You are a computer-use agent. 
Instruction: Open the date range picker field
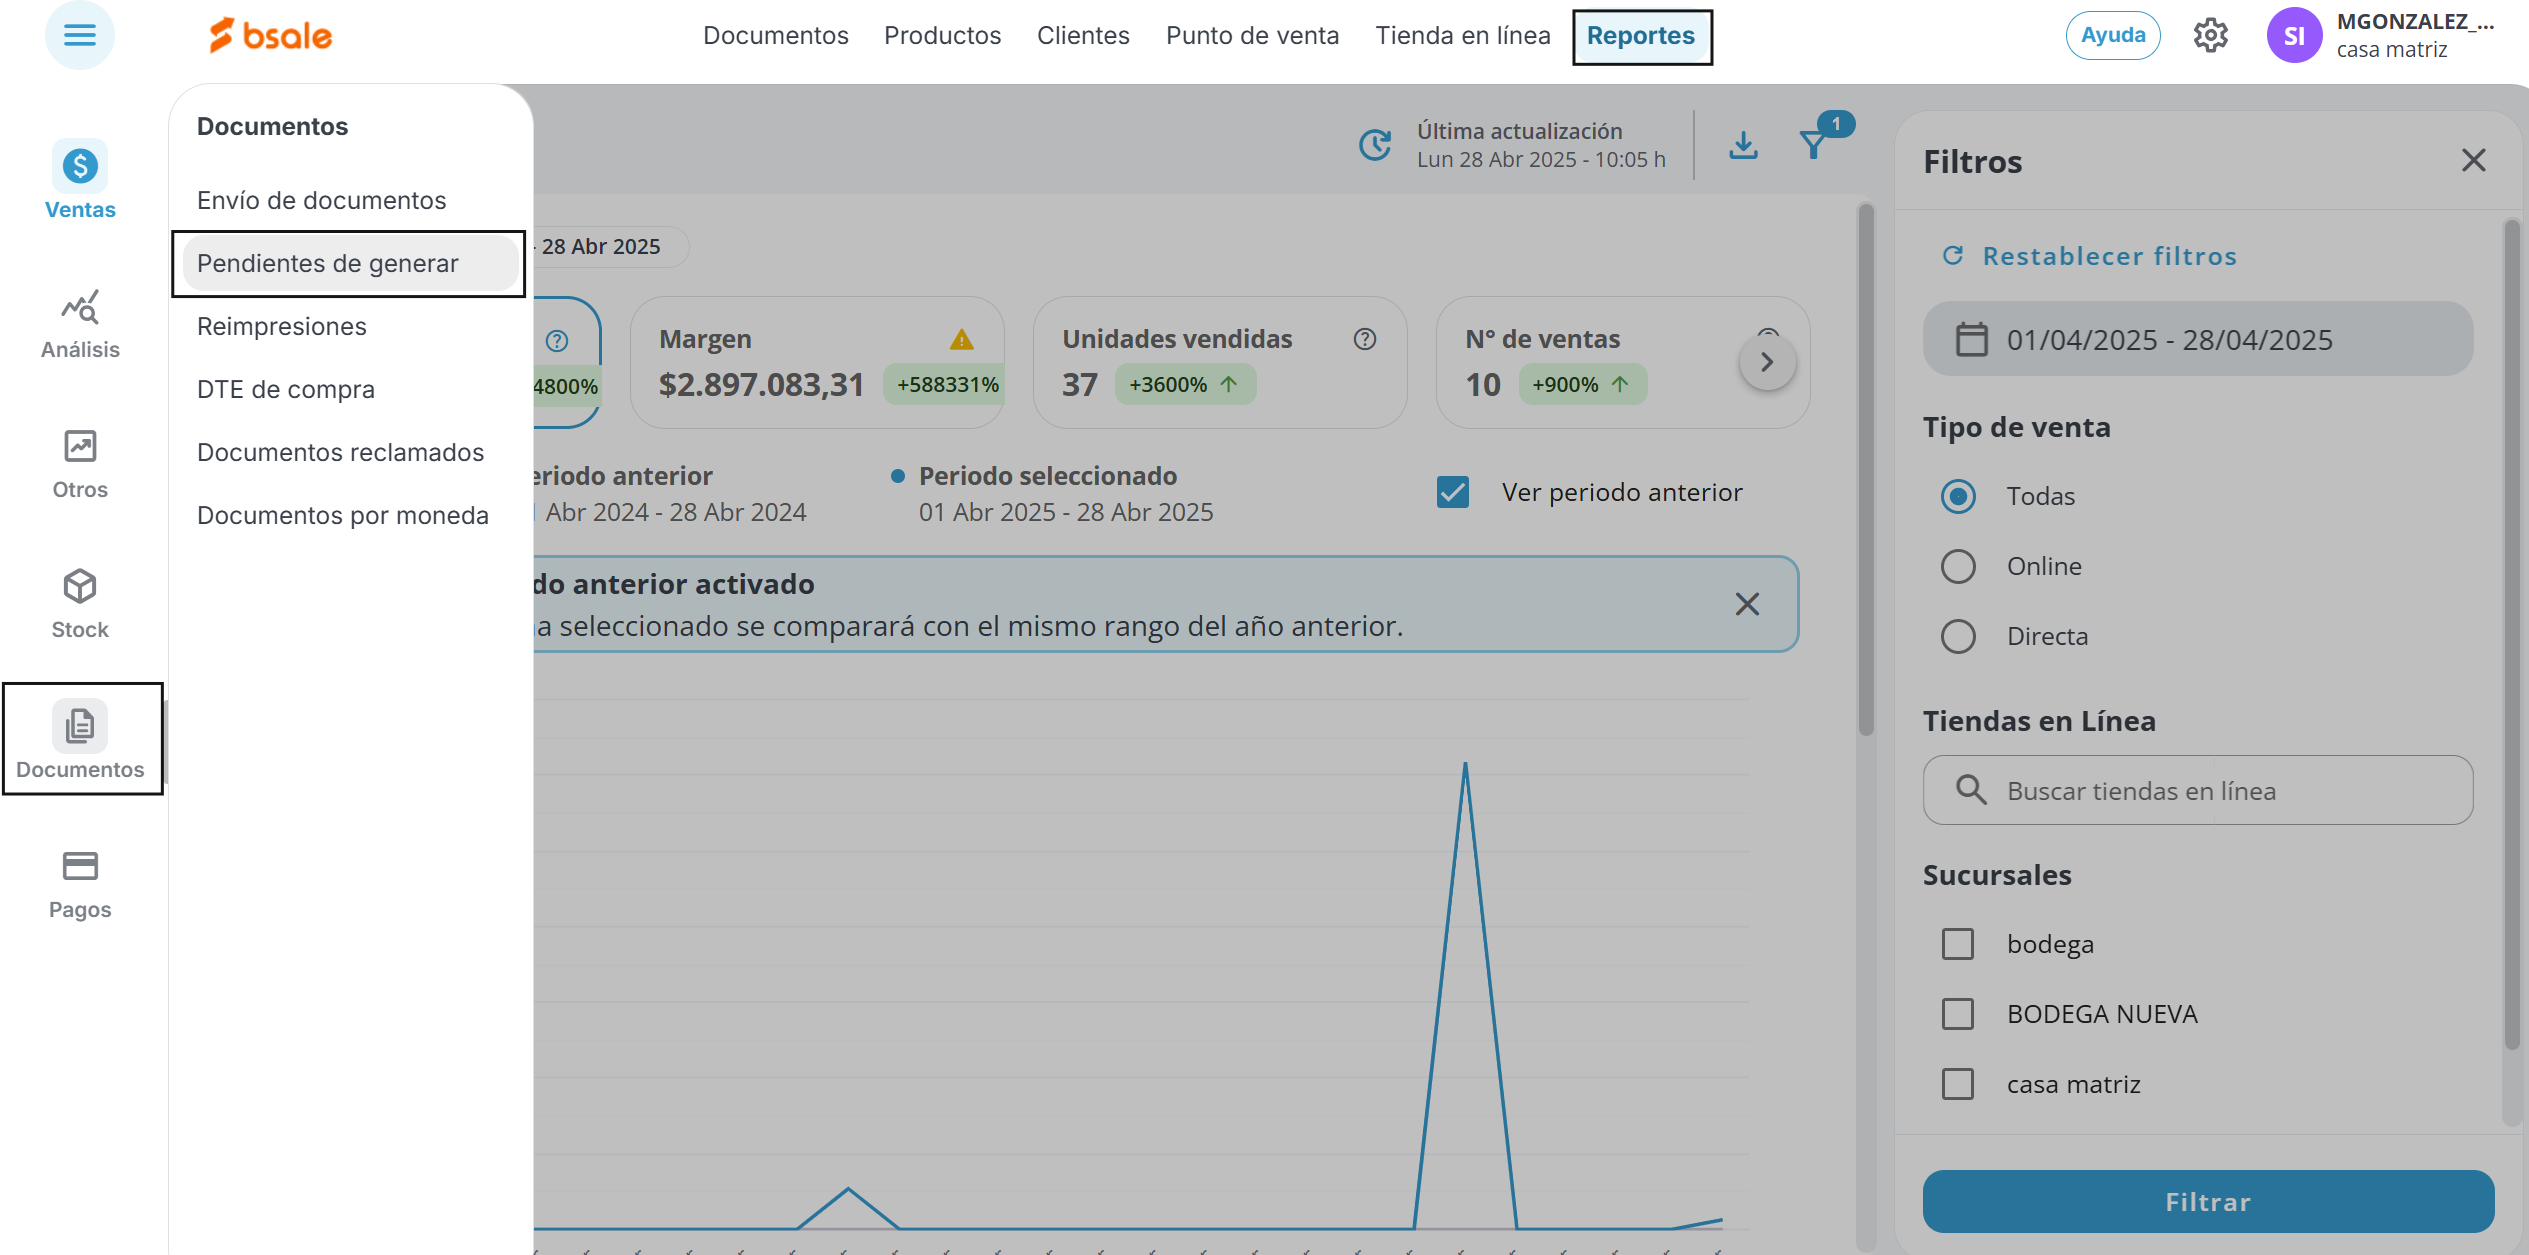coord(2197,339)
